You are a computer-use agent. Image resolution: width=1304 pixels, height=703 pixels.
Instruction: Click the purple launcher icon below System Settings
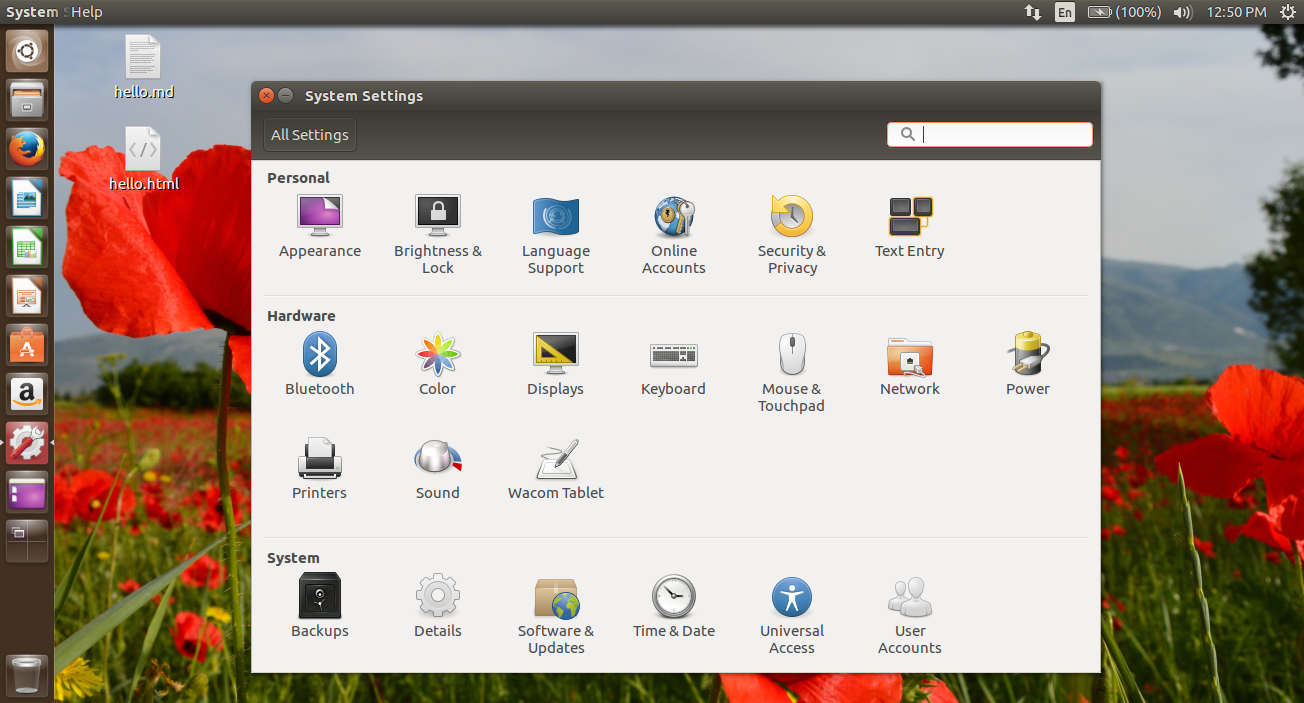(27, 491)
